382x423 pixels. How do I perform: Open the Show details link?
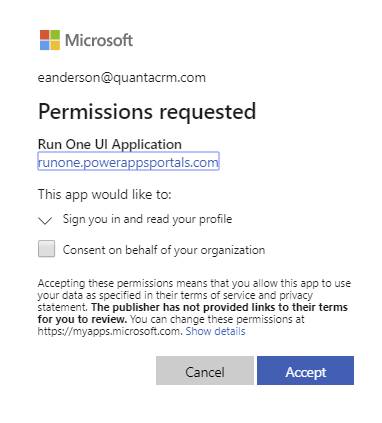(215, 331)
